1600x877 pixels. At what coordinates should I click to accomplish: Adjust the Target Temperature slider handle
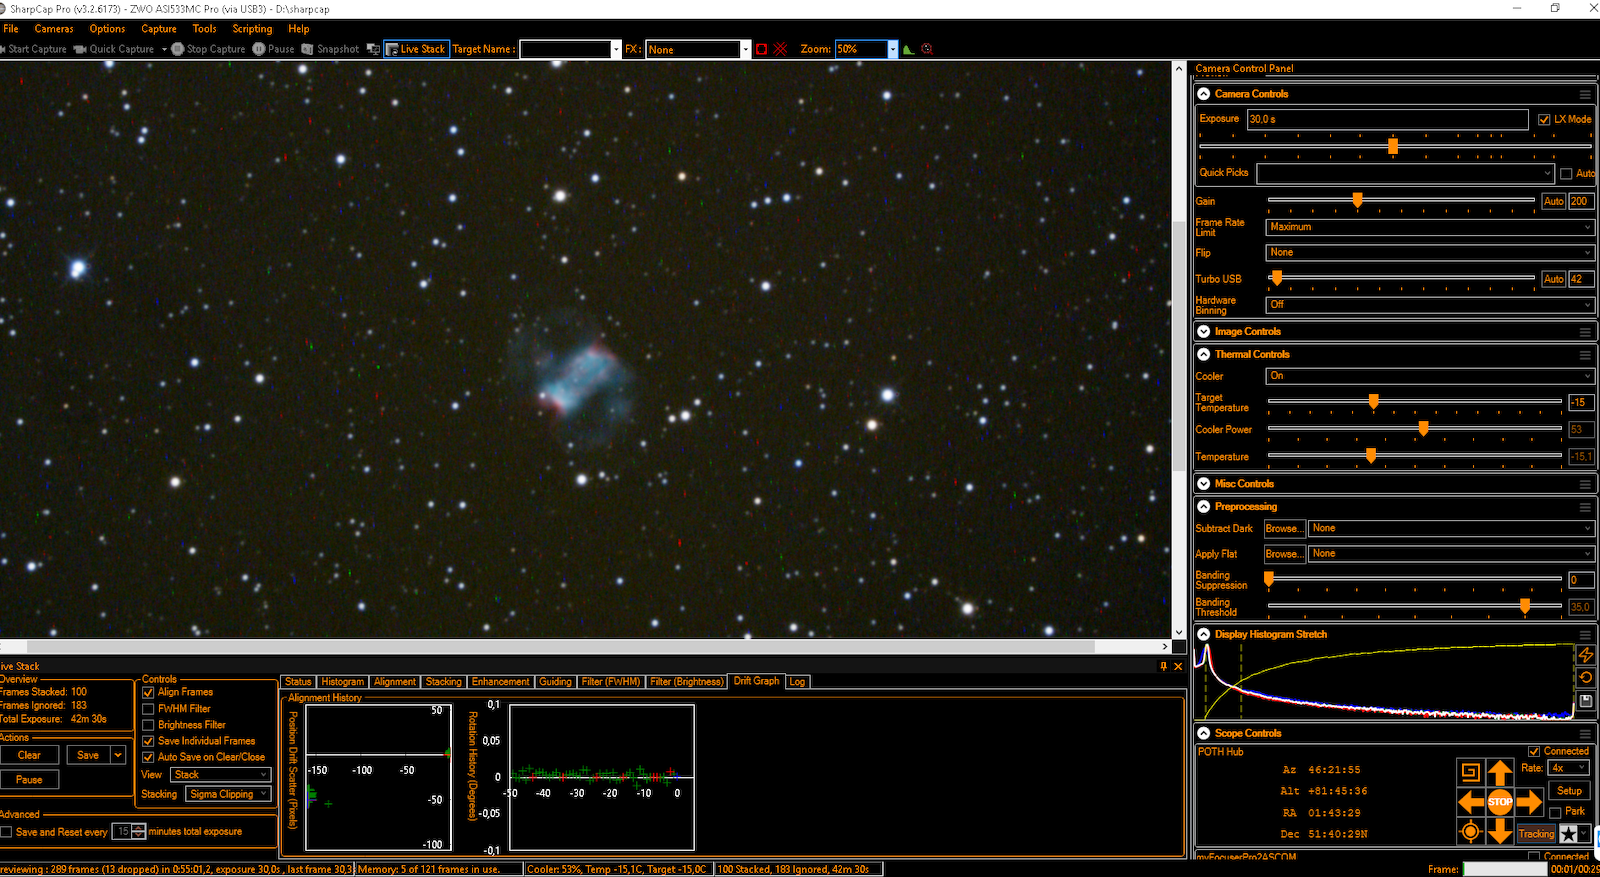click(x=1373, y=402)
